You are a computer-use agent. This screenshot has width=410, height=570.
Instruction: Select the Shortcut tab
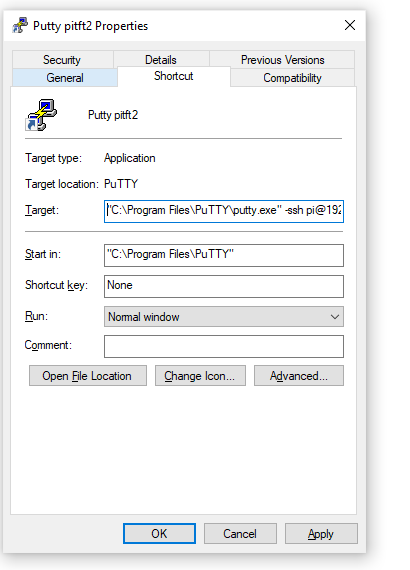[174, 76]
